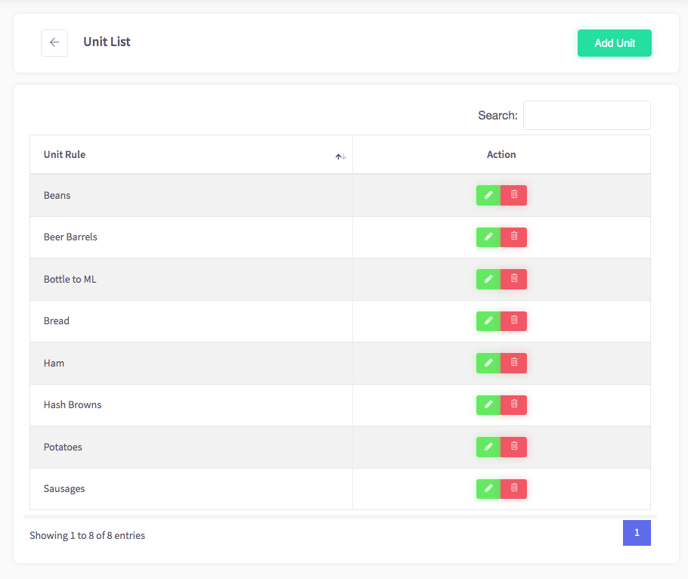Click the Unit Rule column header

191,154
